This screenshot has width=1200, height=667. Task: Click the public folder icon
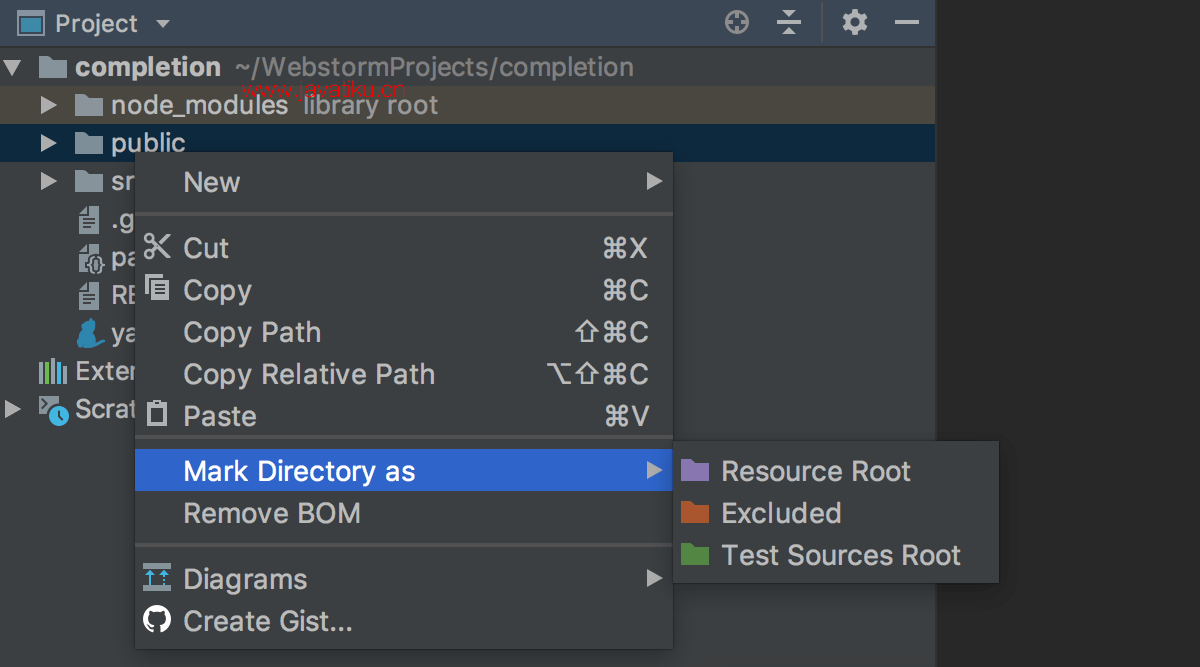tap(89, 143)
